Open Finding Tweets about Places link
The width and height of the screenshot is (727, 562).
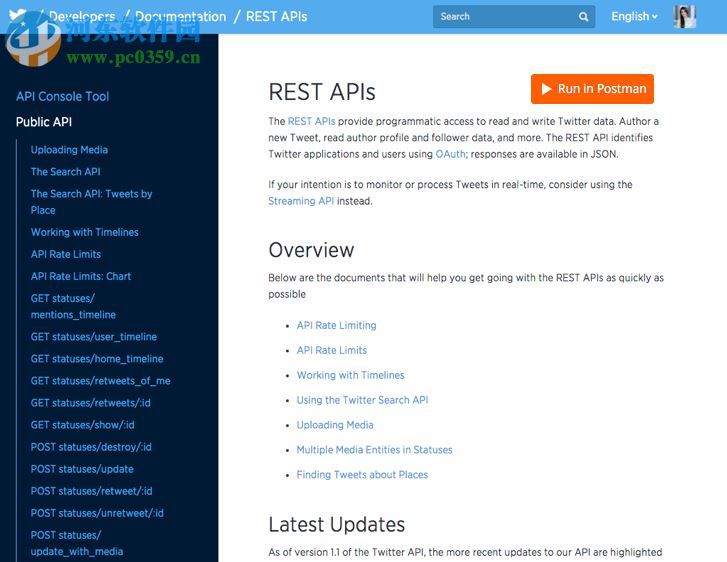362,474
